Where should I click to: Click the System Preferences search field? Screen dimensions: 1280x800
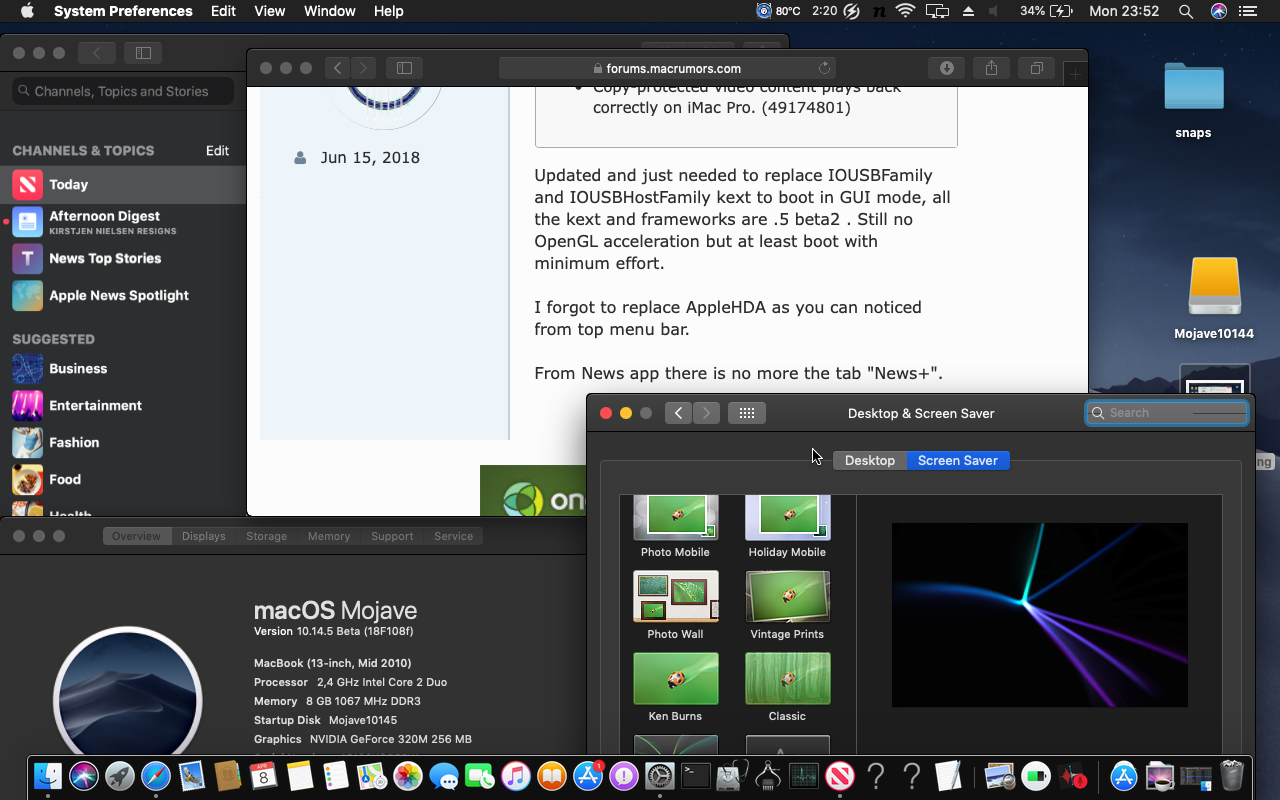(x=1168, y=413)
